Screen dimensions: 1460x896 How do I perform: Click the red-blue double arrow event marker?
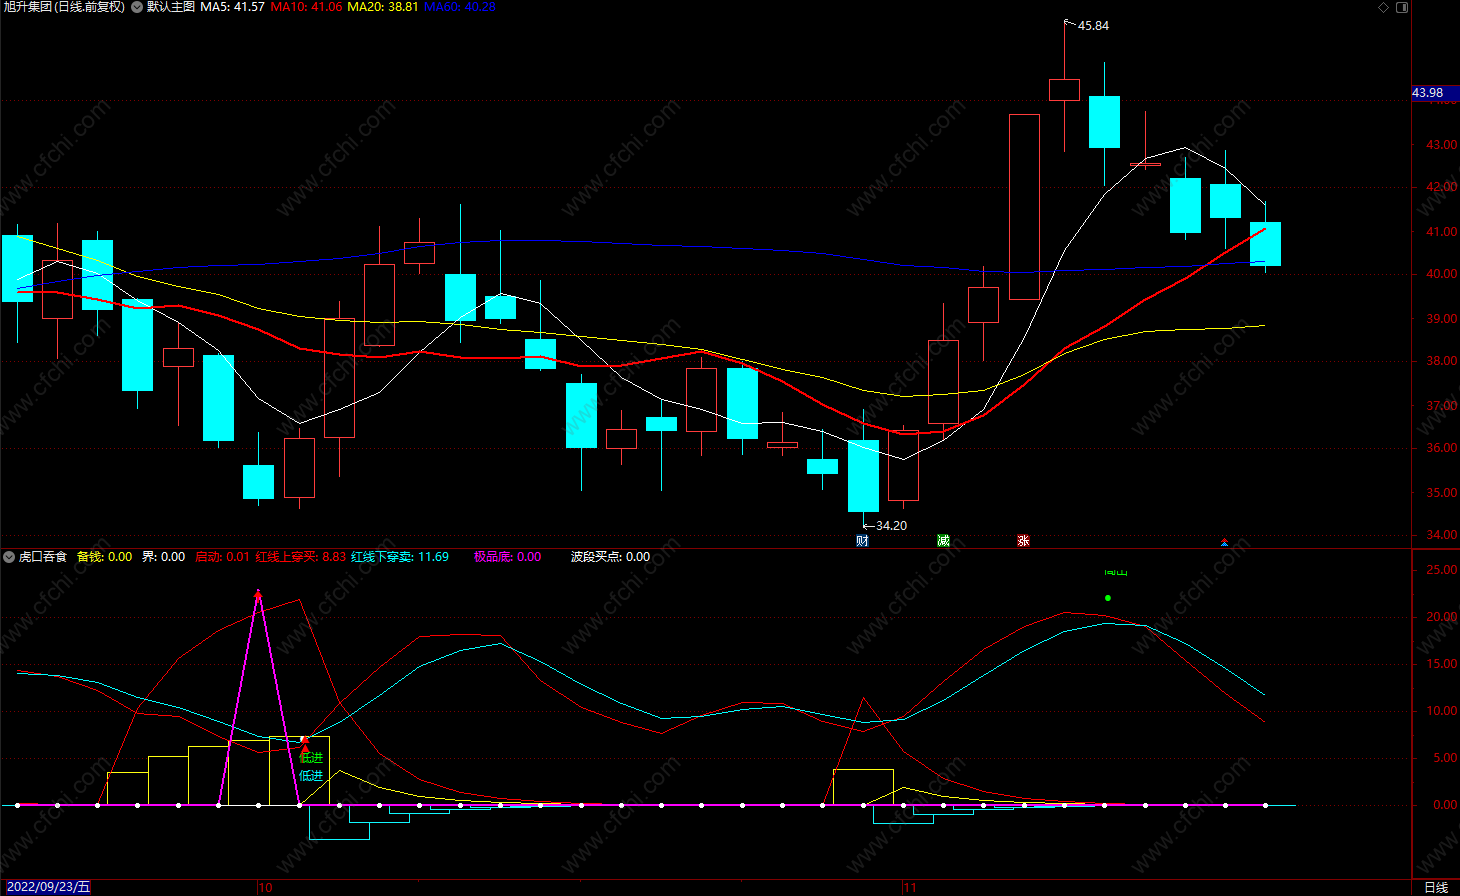point(1224,542)
